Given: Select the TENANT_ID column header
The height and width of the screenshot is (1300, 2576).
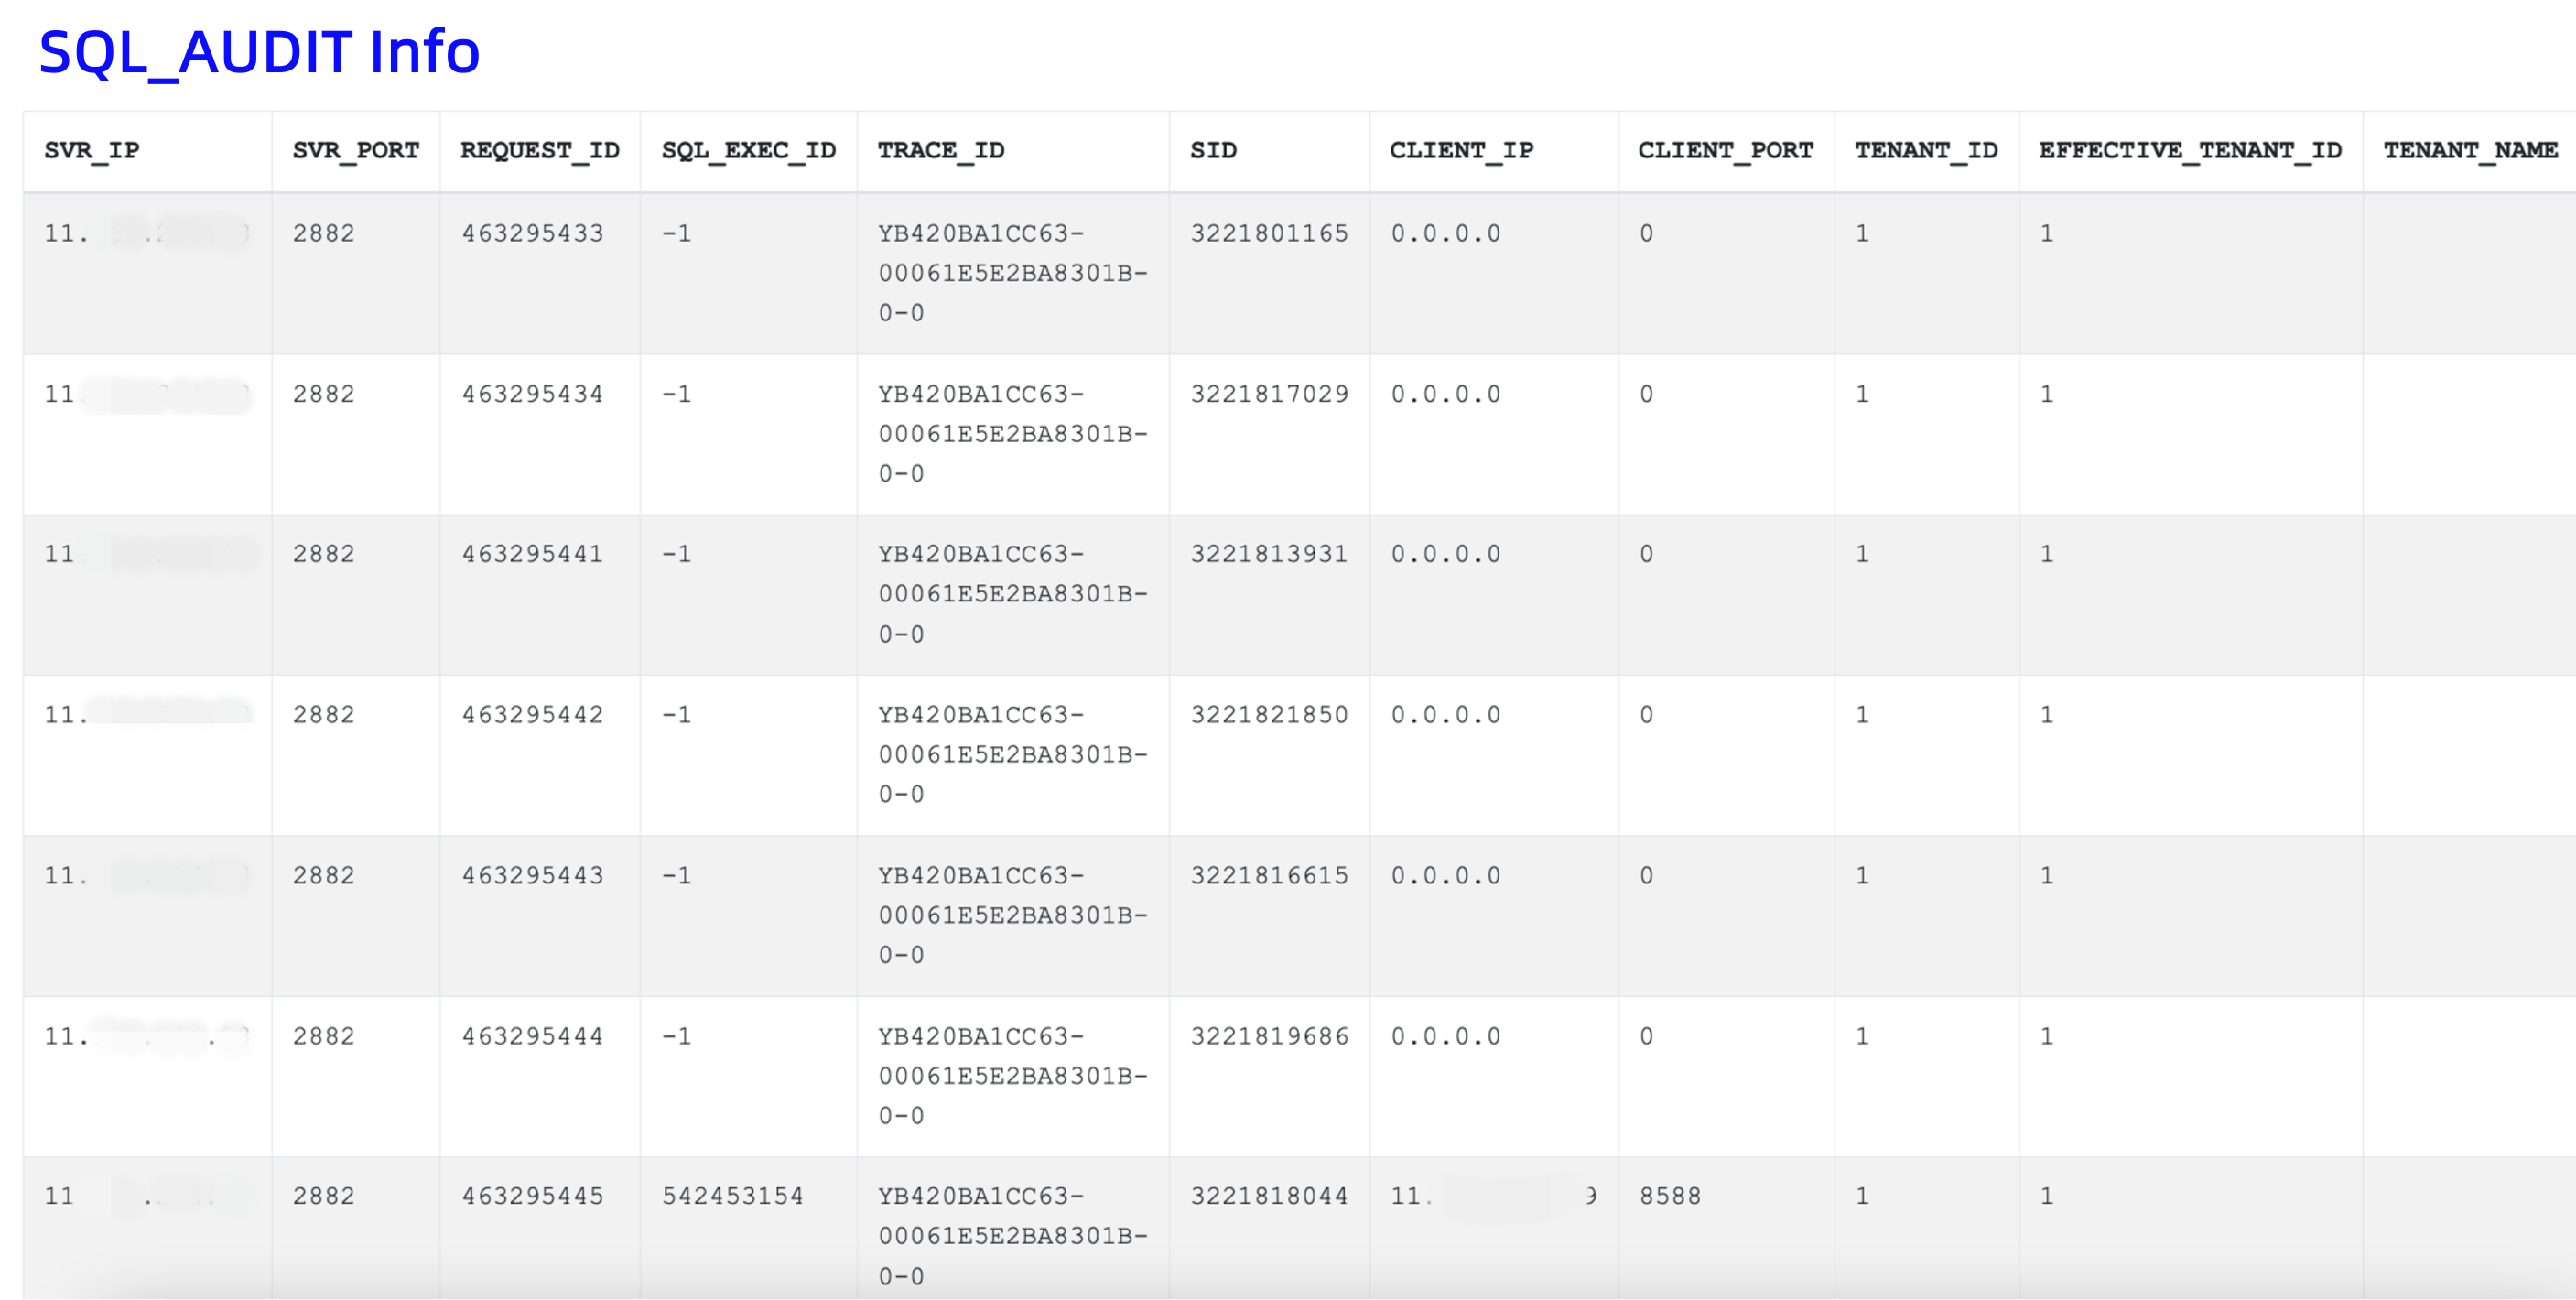Looking at the screenshot, I should (x=1926, y=150).
